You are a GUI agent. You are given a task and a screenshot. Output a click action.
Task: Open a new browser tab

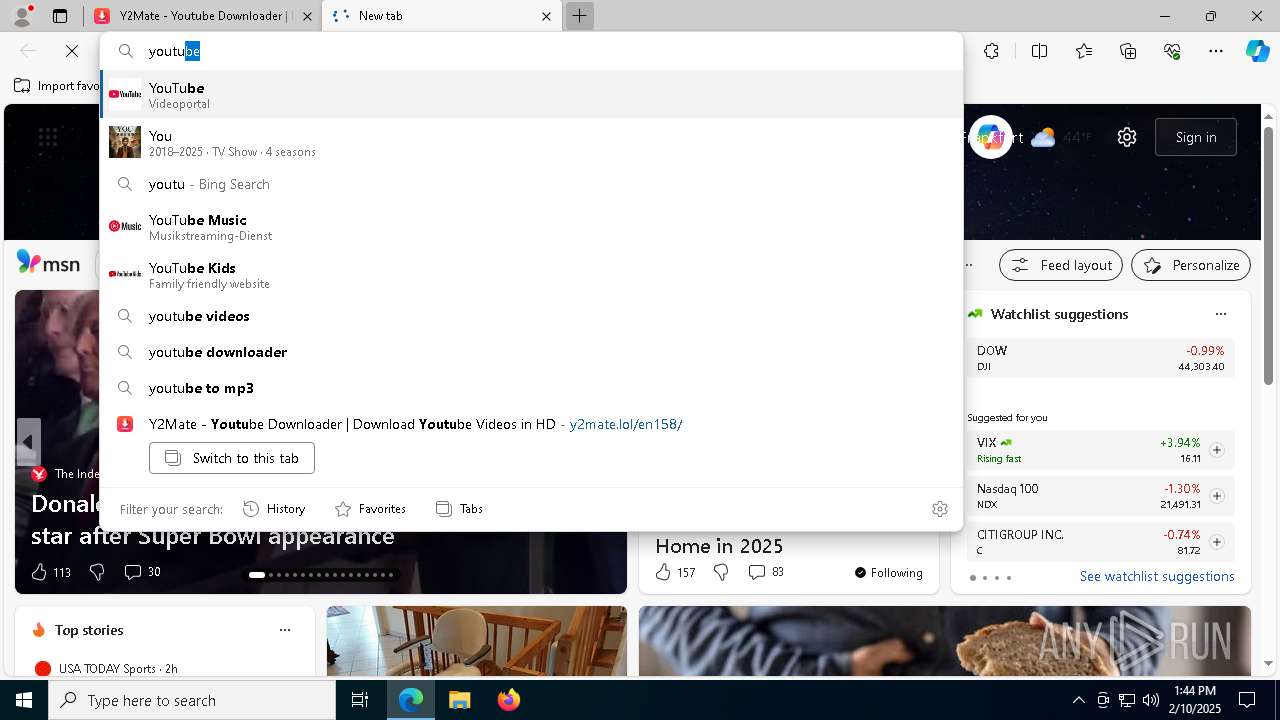click(579, 16)
